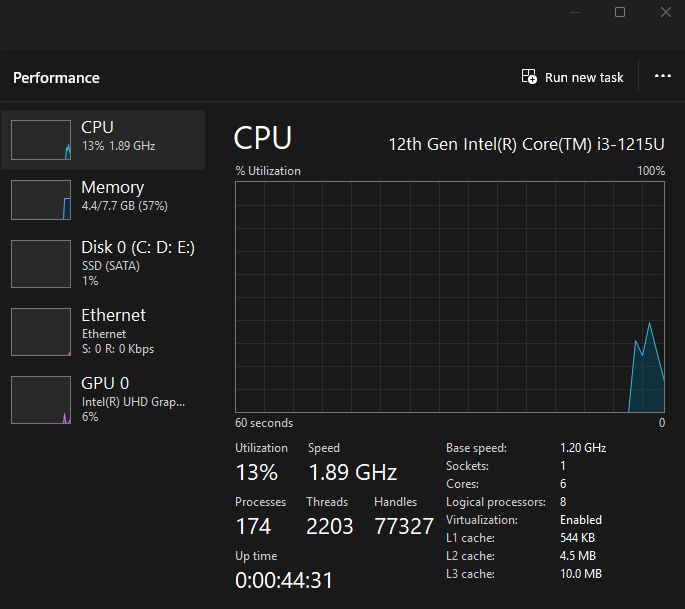Click the CPU utilization graph

click(450, 297)
